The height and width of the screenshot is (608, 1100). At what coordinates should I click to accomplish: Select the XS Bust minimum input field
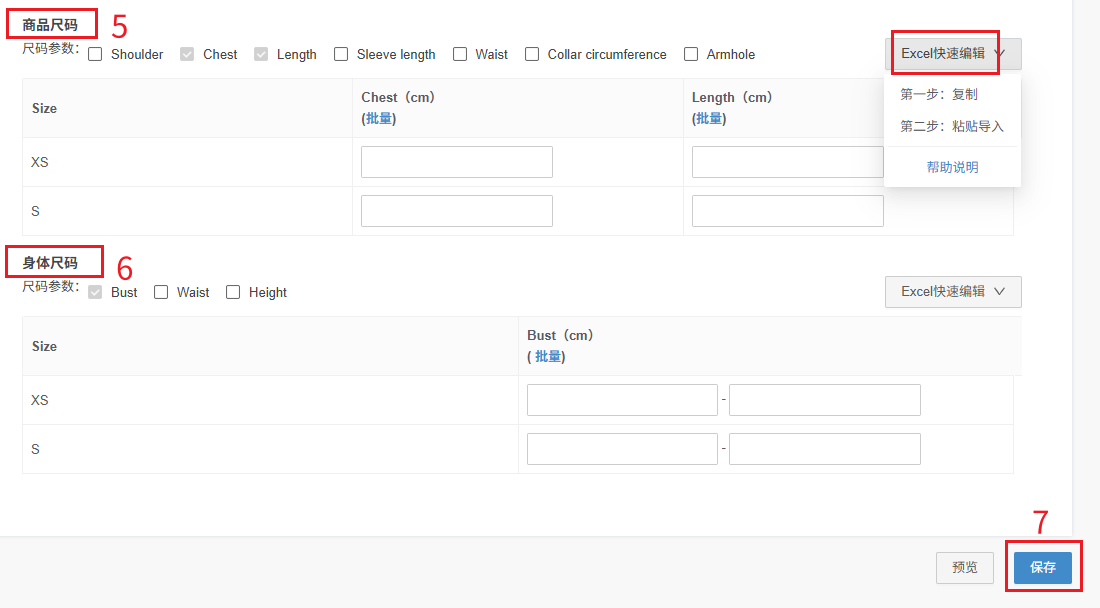coord(622,400)
